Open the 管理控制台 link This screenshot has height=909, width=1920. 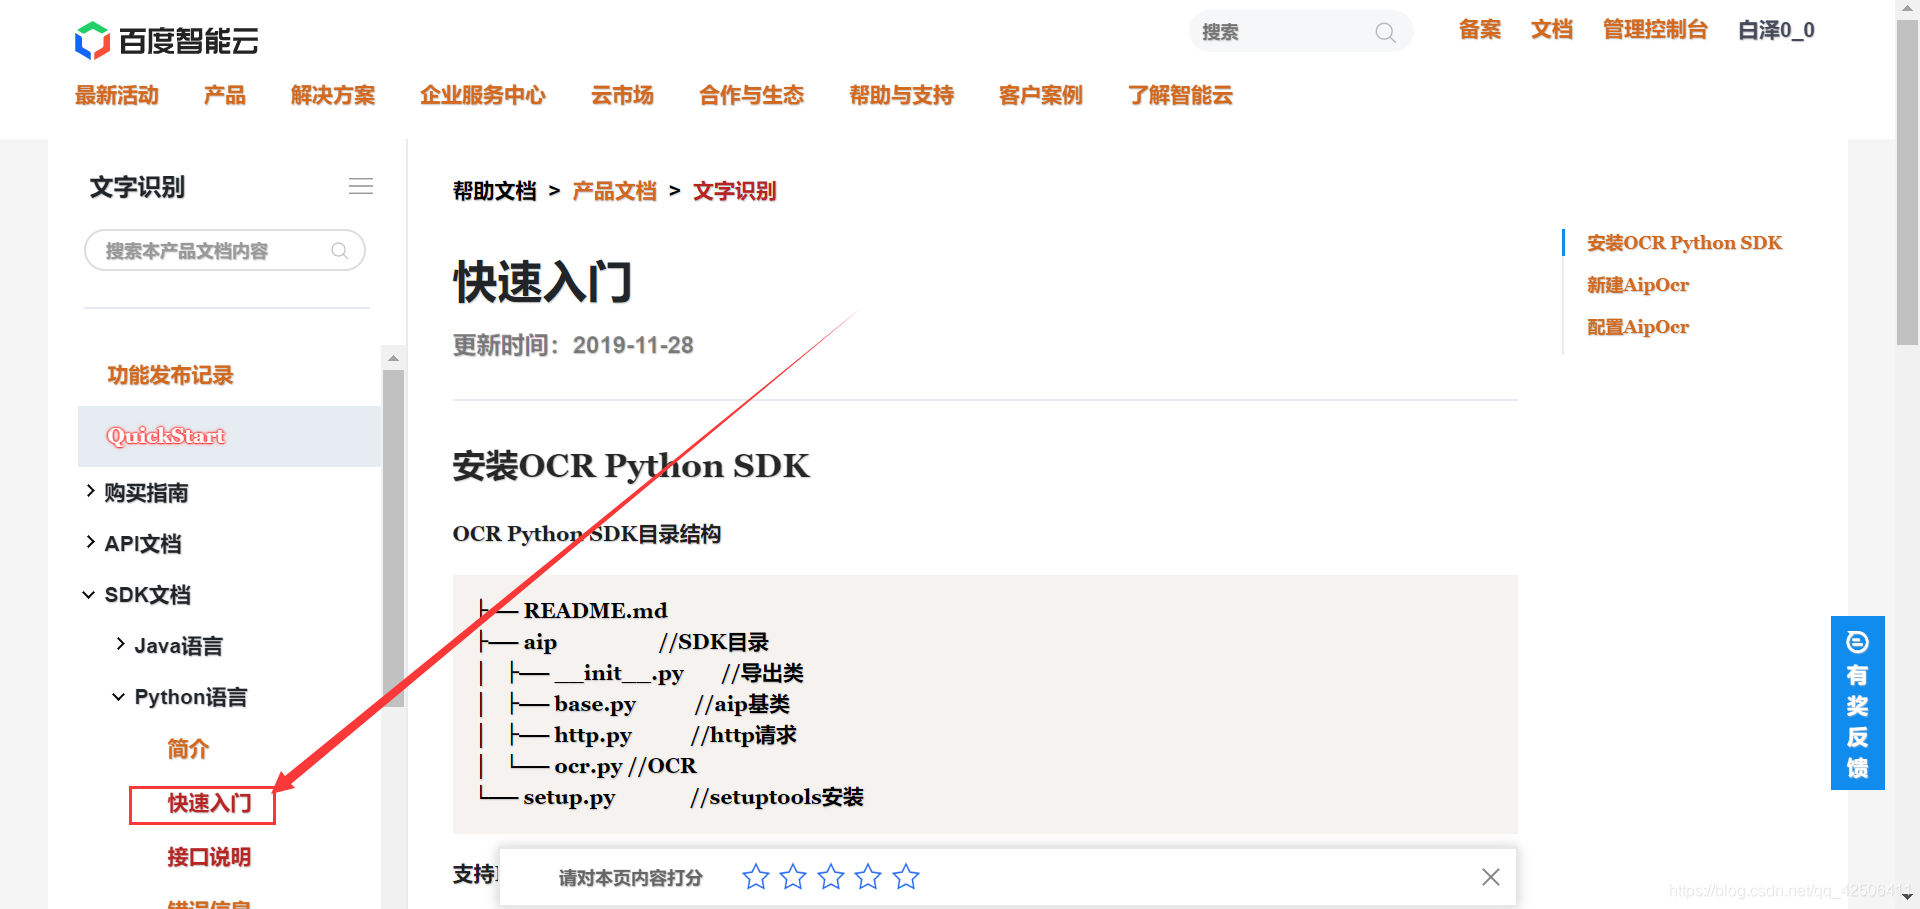pos(1655,30)
